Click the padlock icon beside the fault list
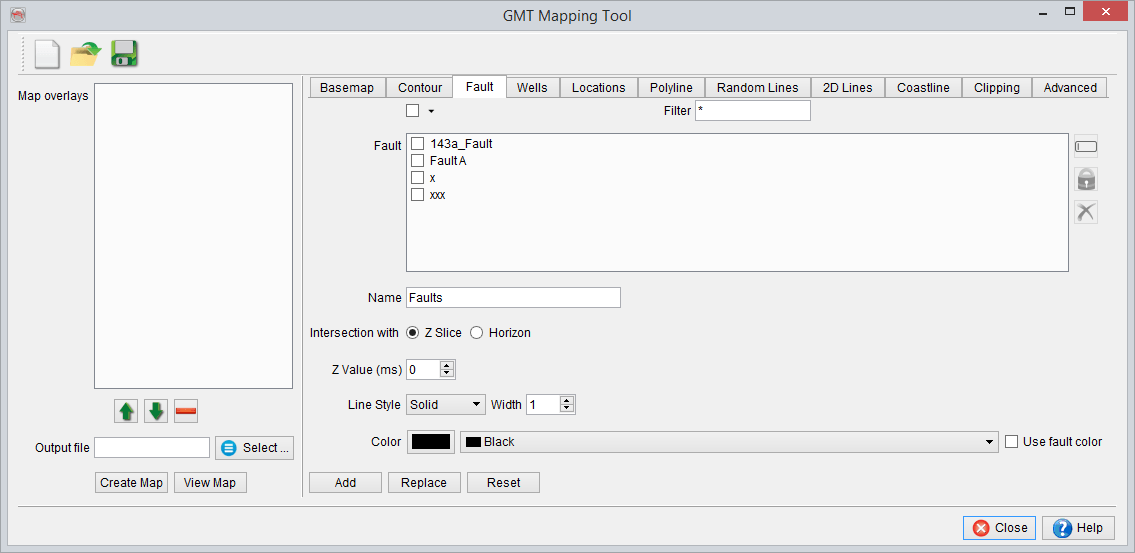1135x553 pixels. 1085,180
